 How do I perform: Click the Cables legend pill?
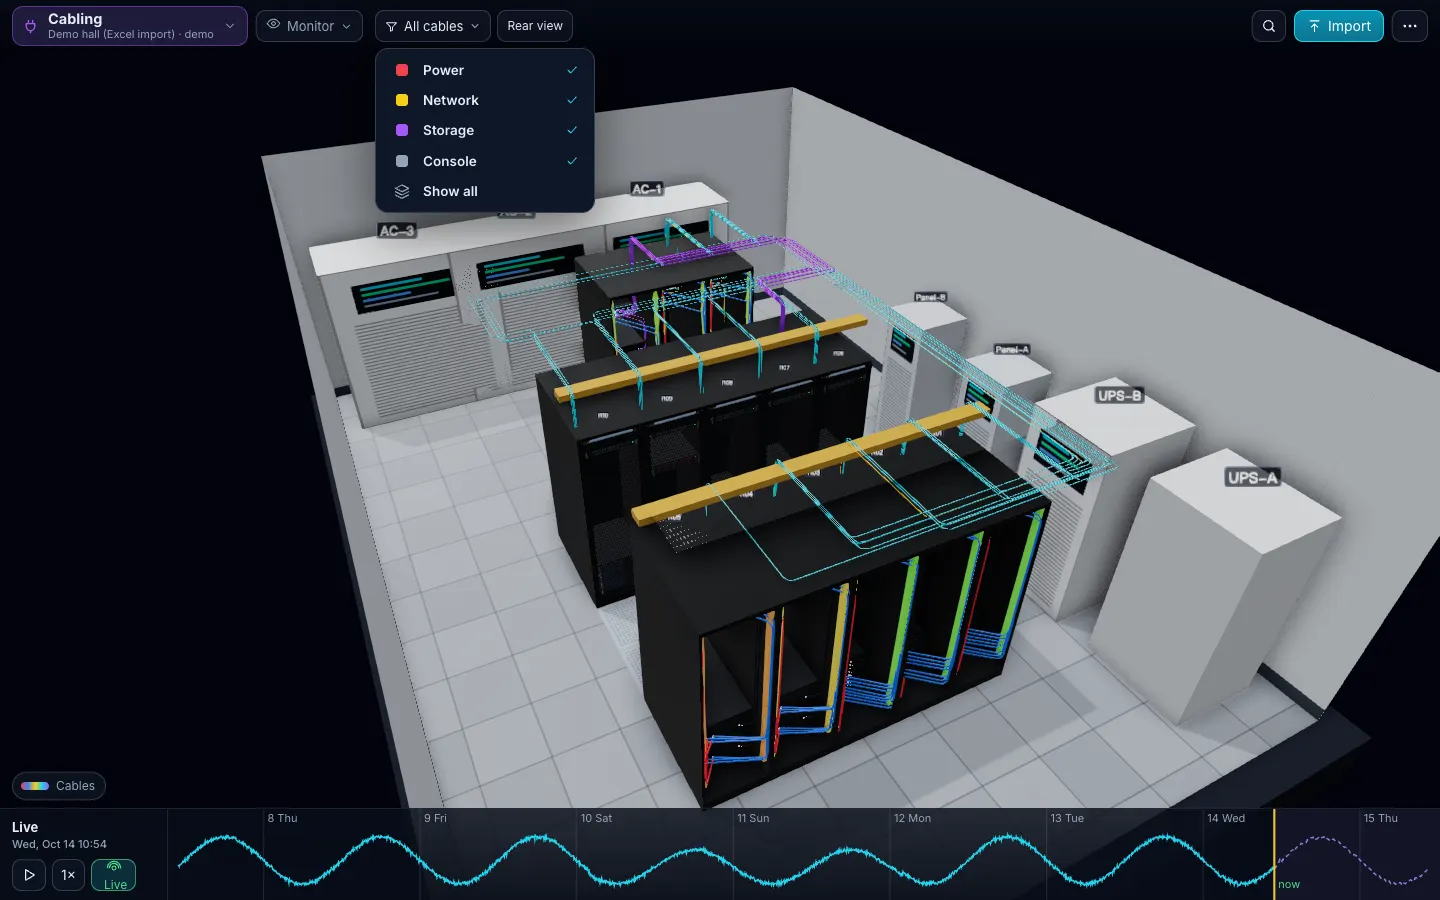coord(59,786)
